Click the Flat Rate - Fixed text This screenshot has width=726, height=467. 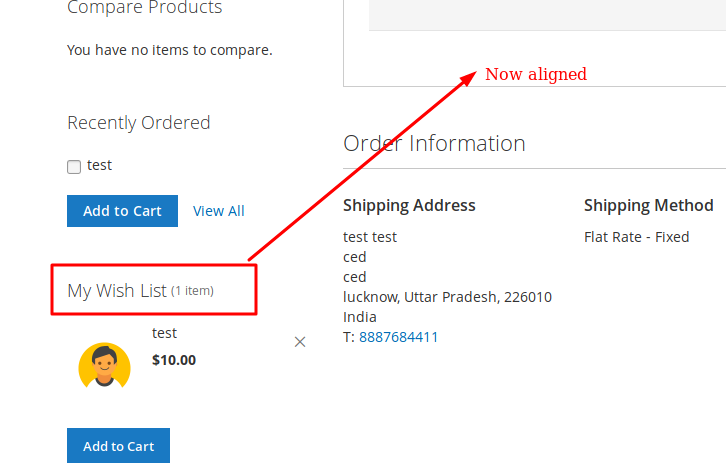637,237
